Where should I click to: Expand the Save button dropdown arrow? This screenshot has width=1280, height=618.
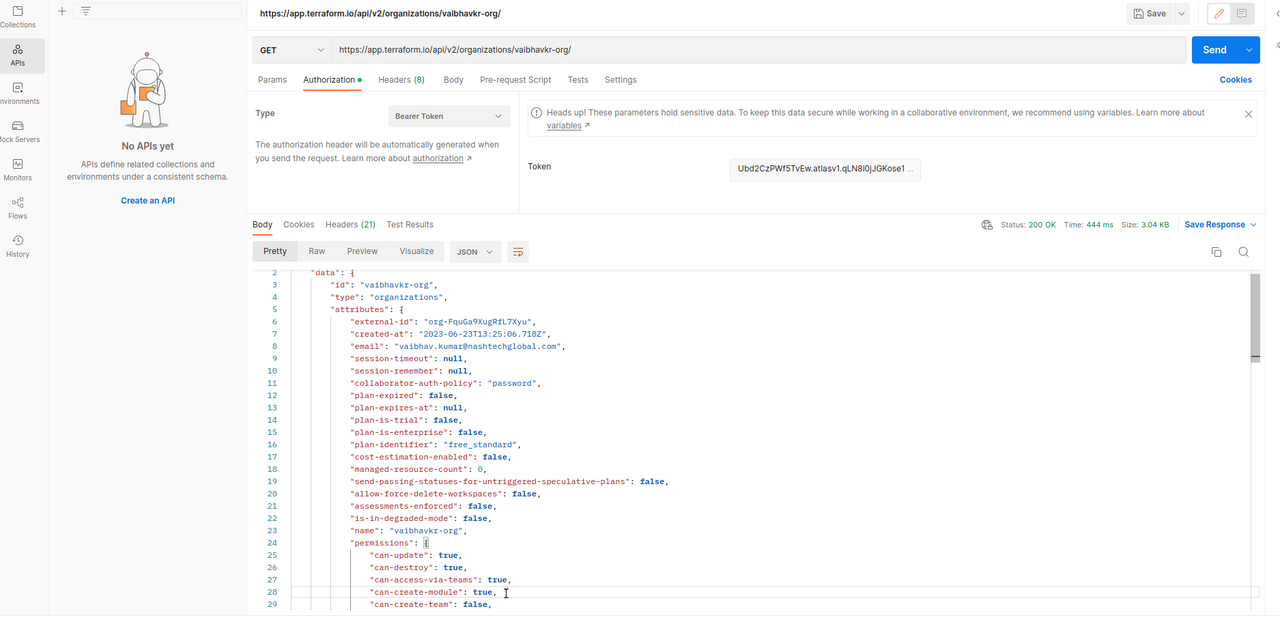click(1181, 14)
